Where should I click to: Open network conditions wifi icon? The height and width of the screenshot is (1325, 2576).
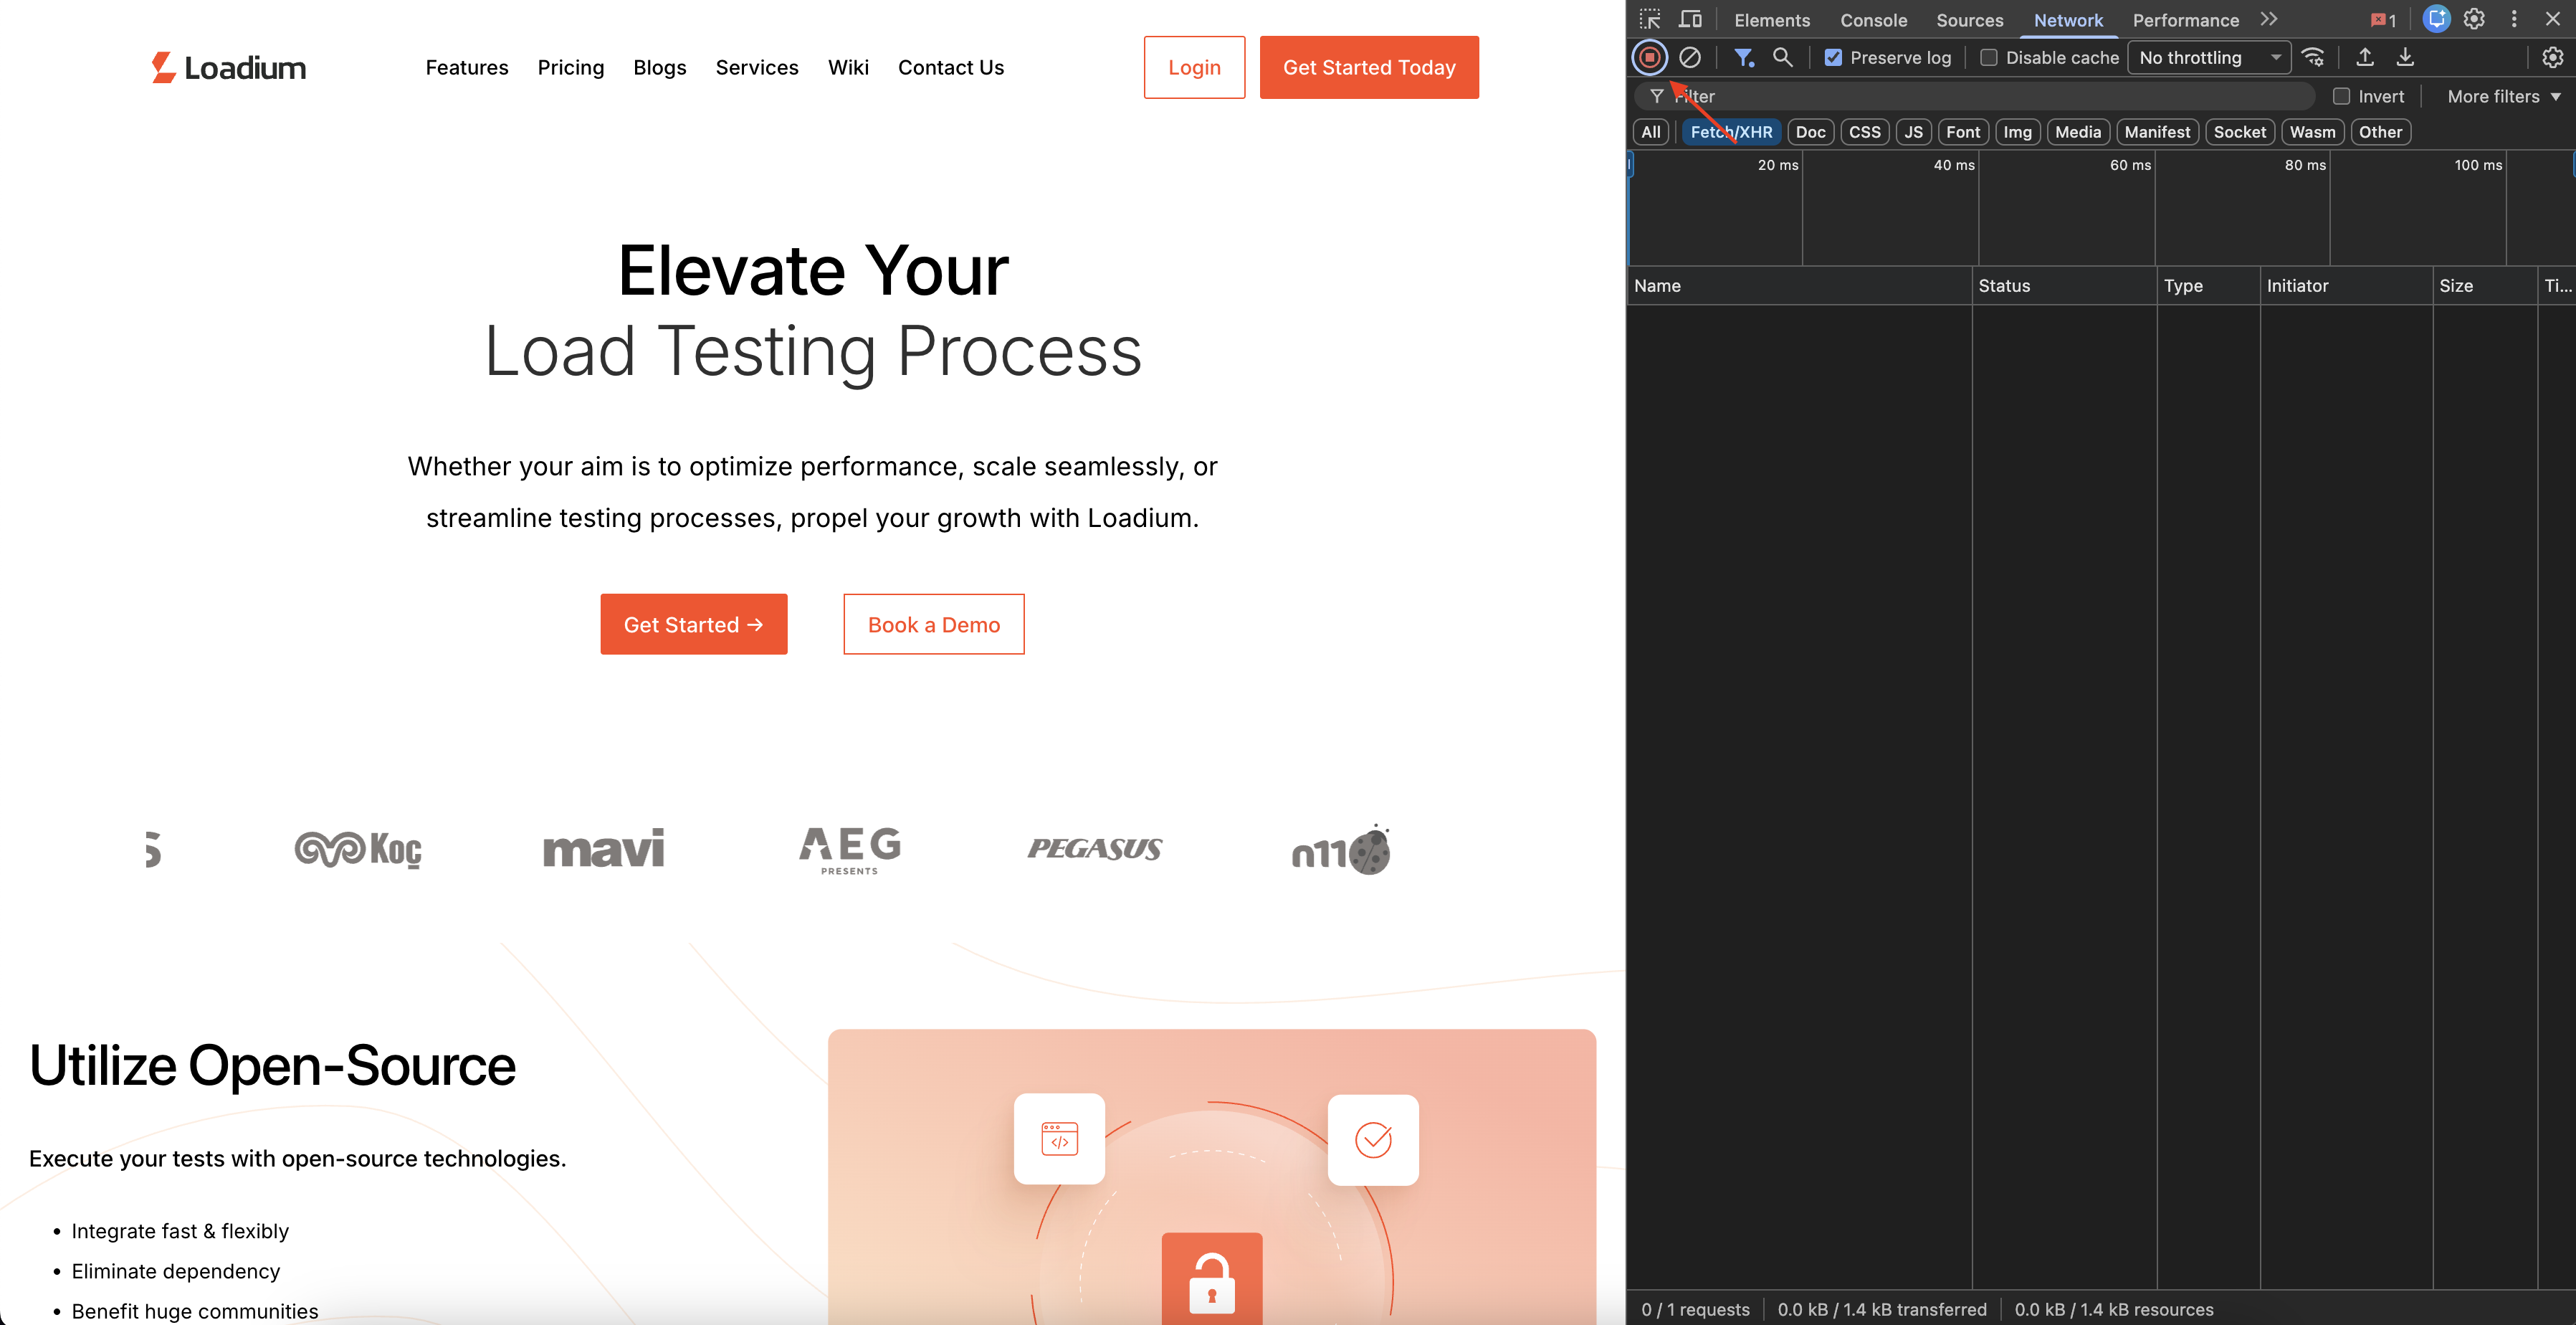[2313, 58]
